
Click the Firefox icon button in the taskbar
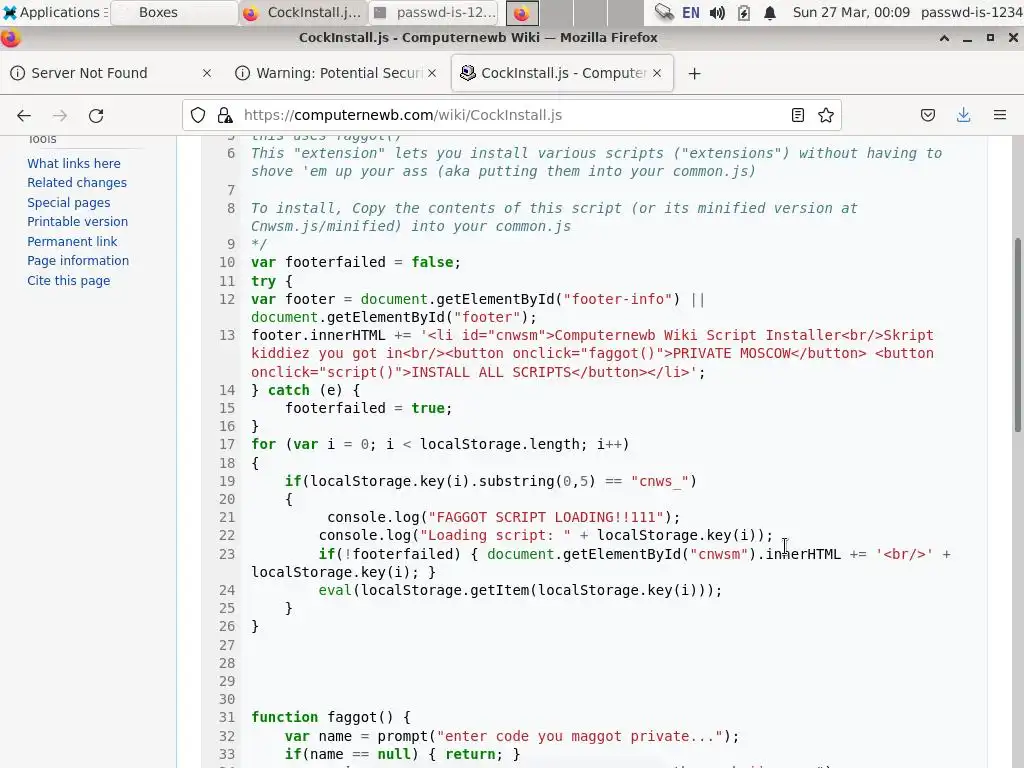522,12
